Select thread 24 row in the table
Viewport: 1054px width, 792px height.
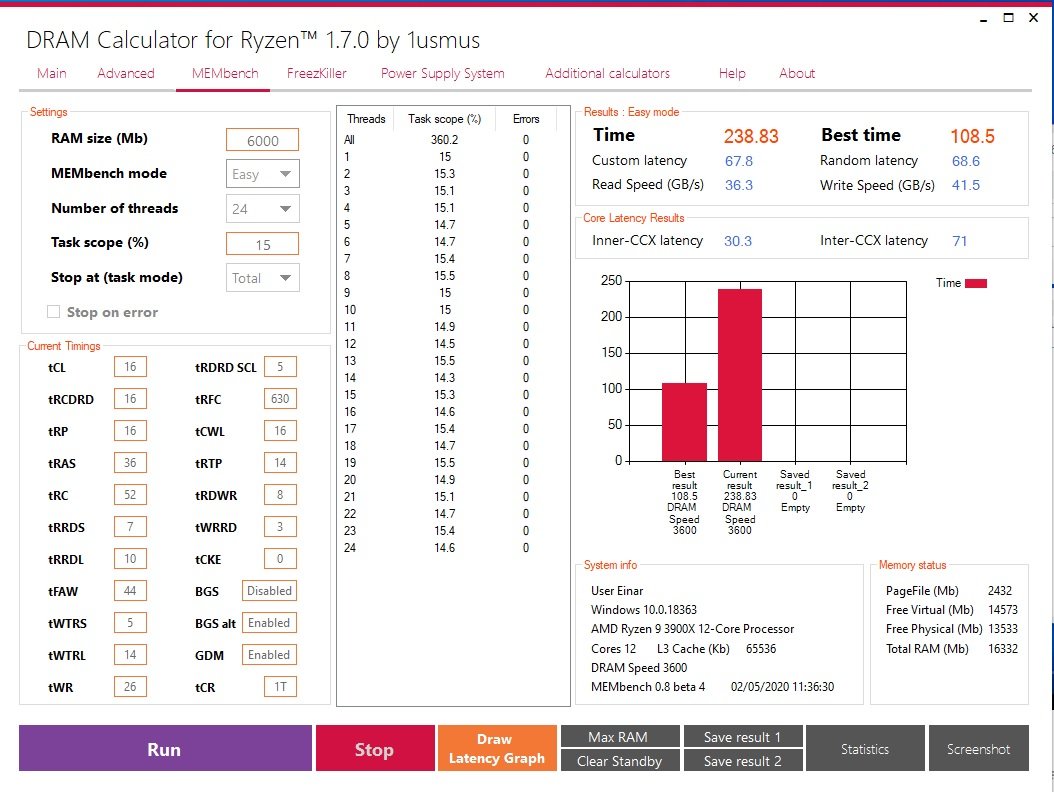point(448,547)
